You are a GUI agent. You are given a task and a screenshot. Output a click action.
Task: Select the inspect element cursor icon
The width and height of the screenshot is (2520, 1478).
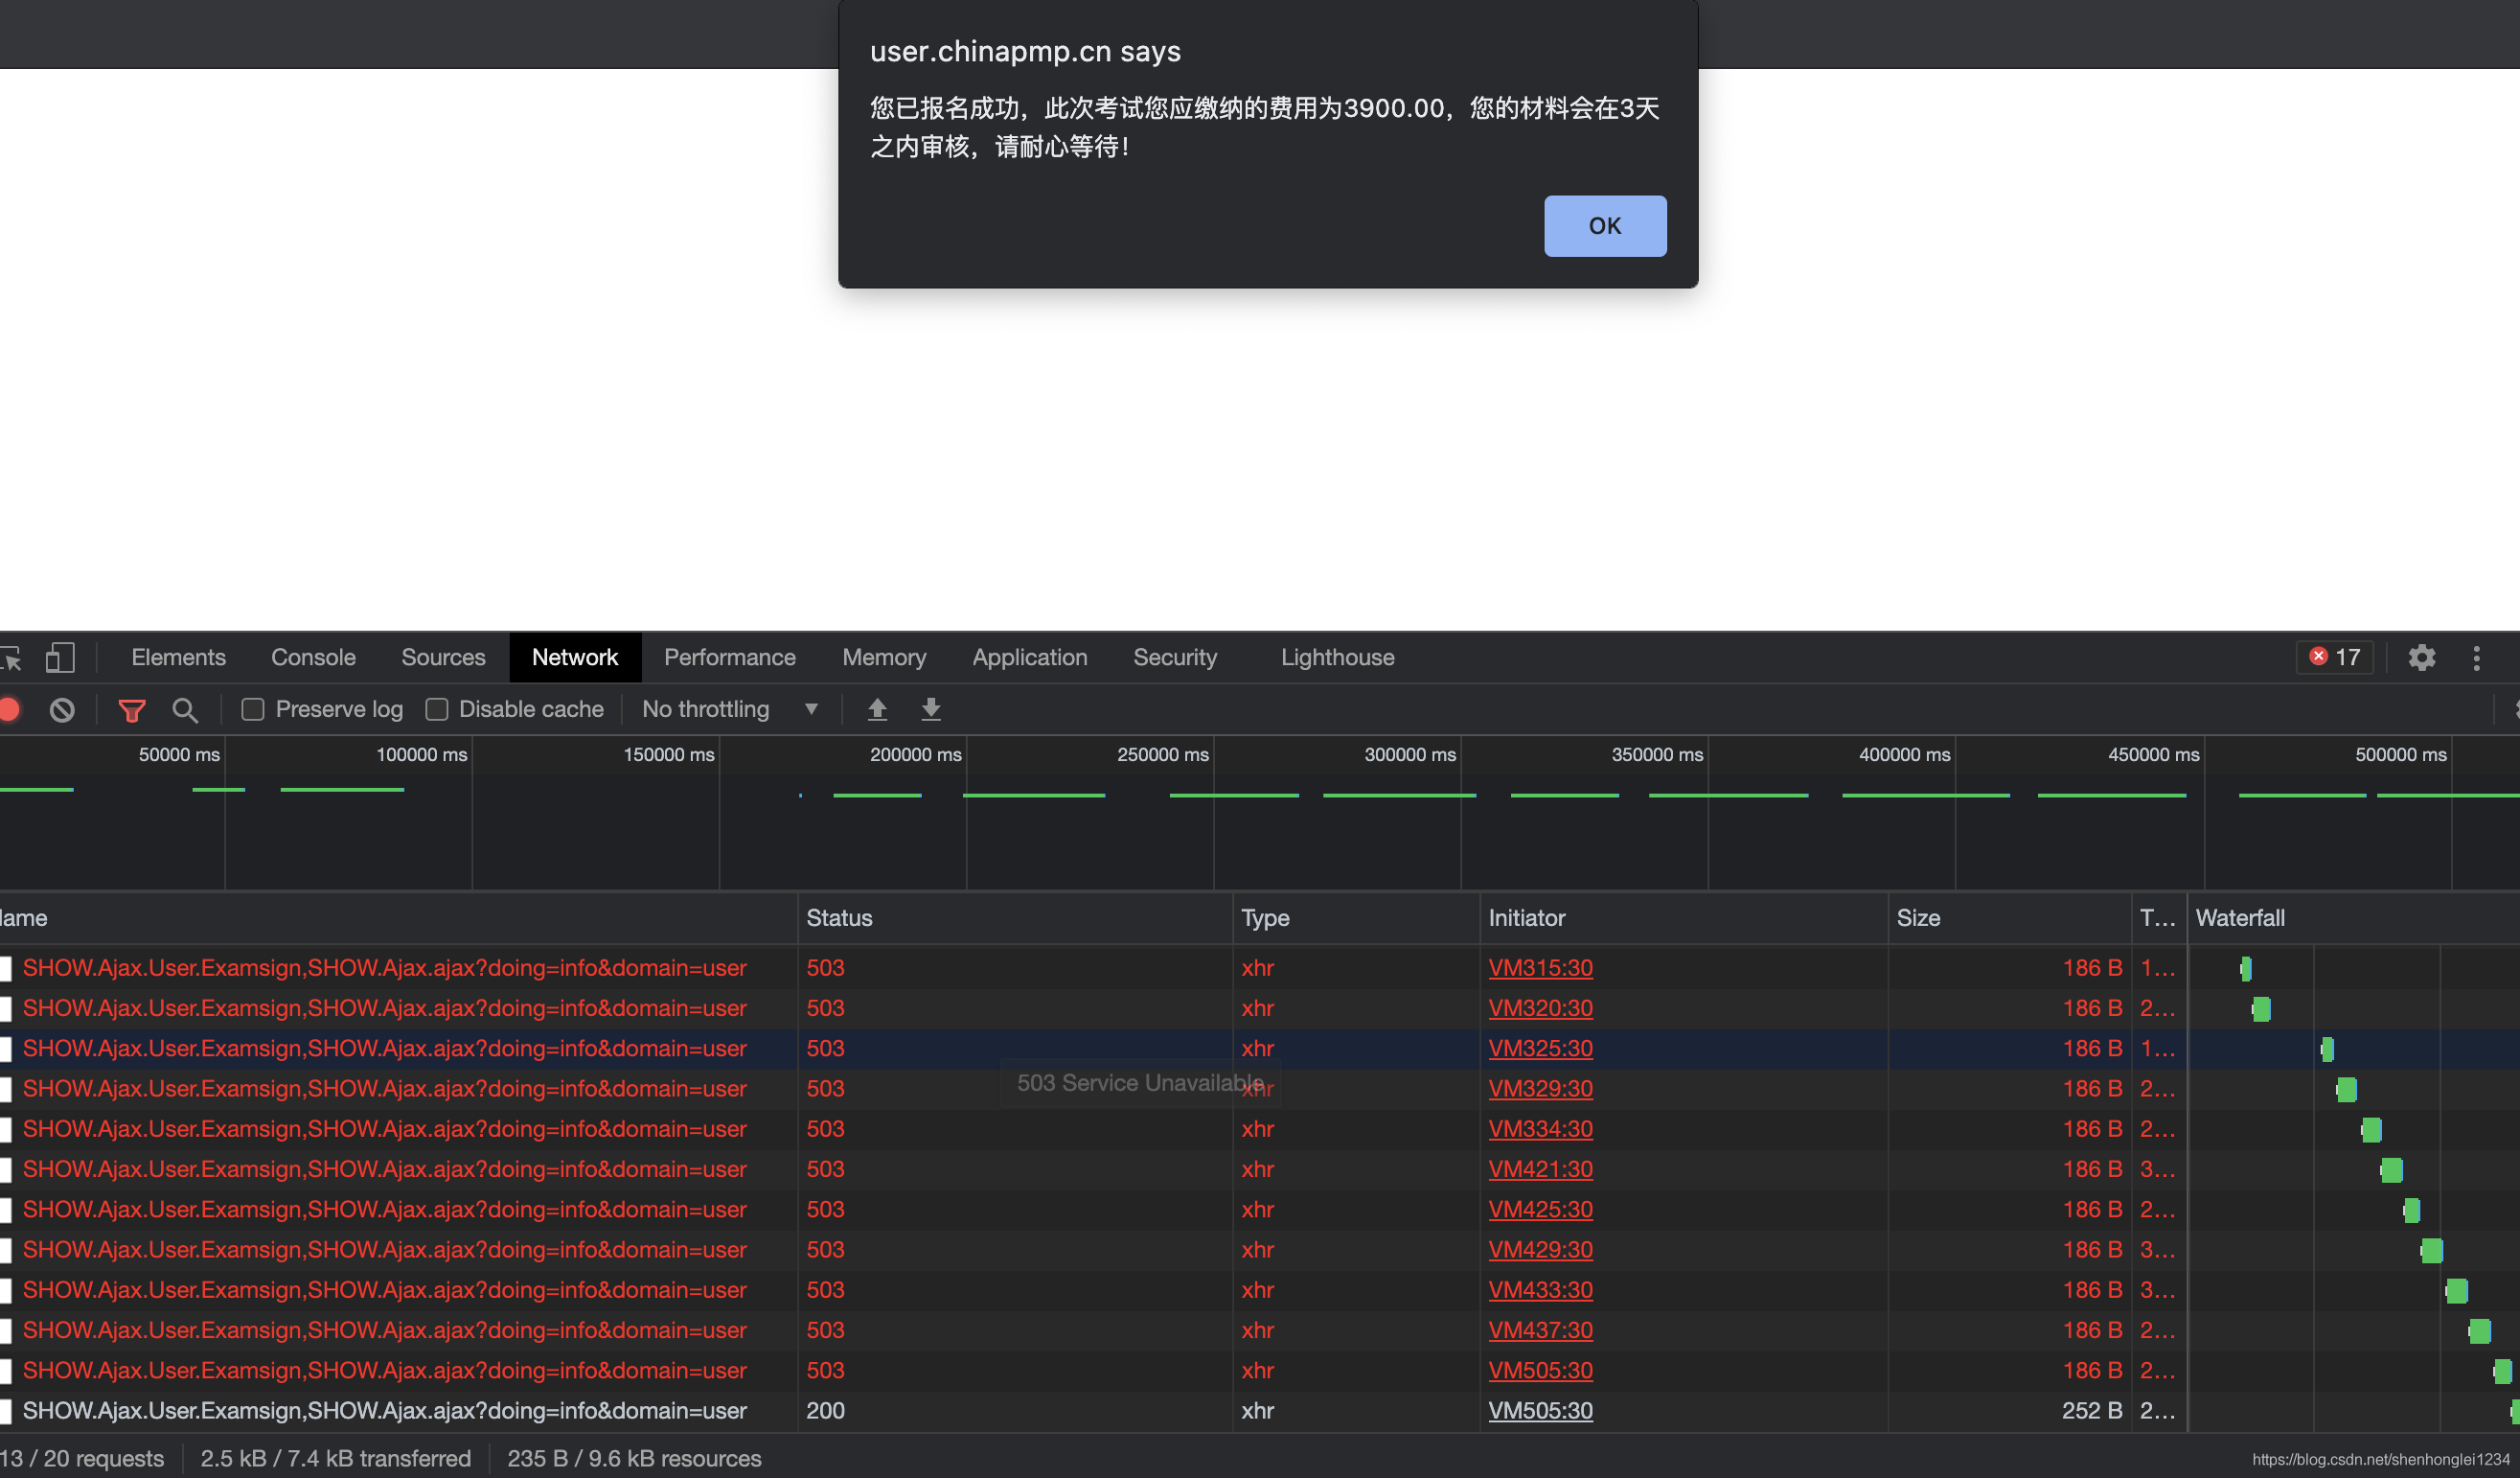point(11,658)
